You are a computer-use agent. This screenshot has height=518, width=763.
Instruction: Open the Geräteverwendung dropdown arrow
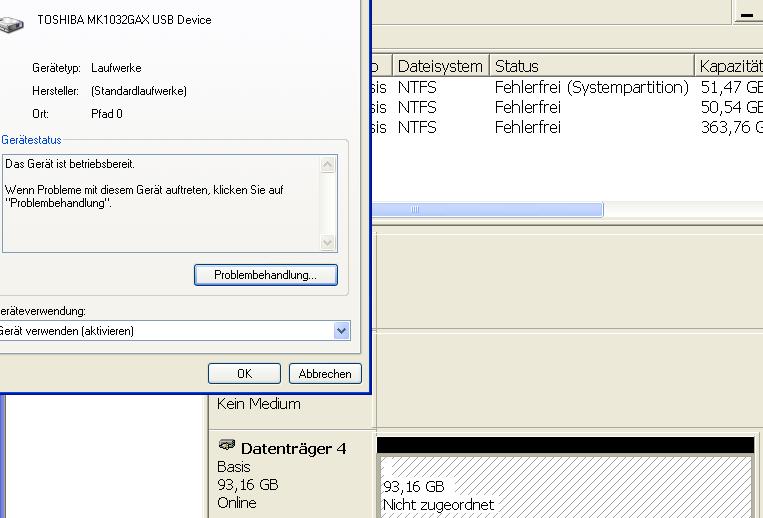pyautogui.click(x=342, y=331)
